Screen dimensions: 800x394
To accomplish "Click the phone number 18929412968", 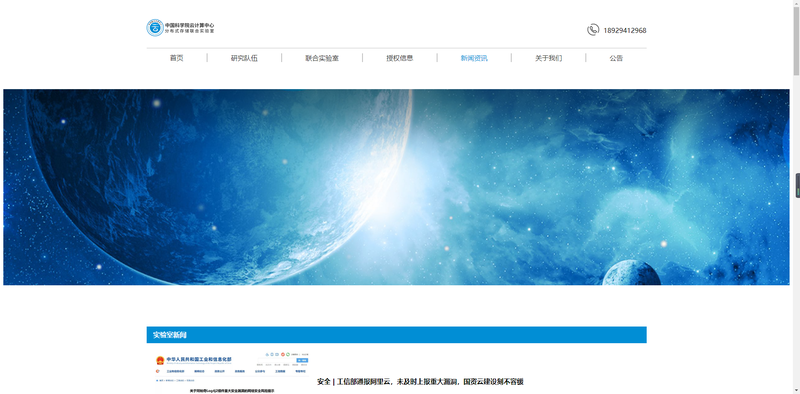I will (624, 31).
